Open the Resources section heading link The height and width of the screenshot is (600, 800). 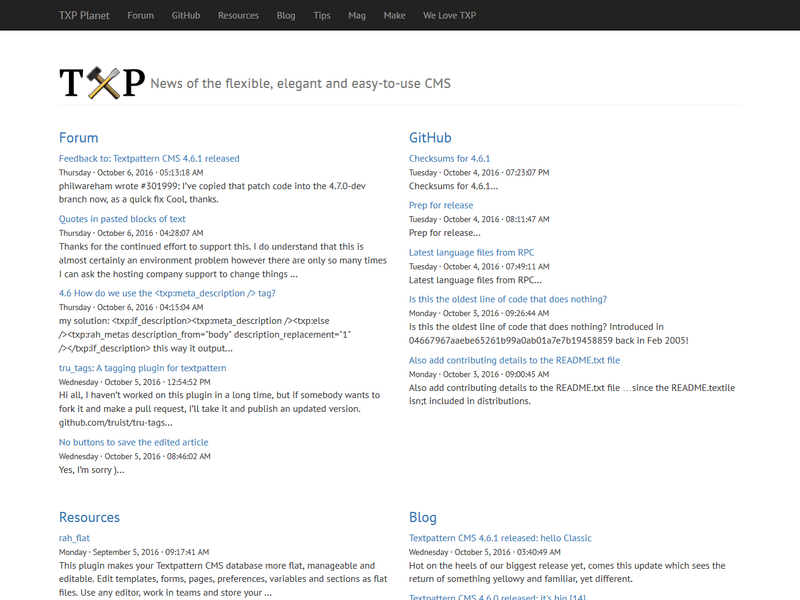(x=89, y=517)
